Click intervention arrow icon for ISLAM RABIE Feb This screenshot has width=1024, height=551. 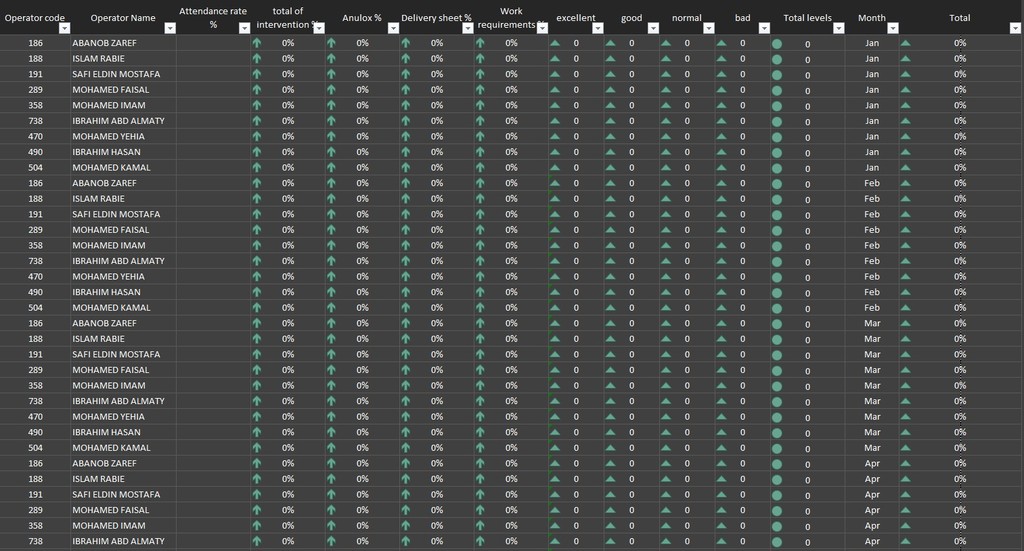pyautogui.click(x=257, y=198)
